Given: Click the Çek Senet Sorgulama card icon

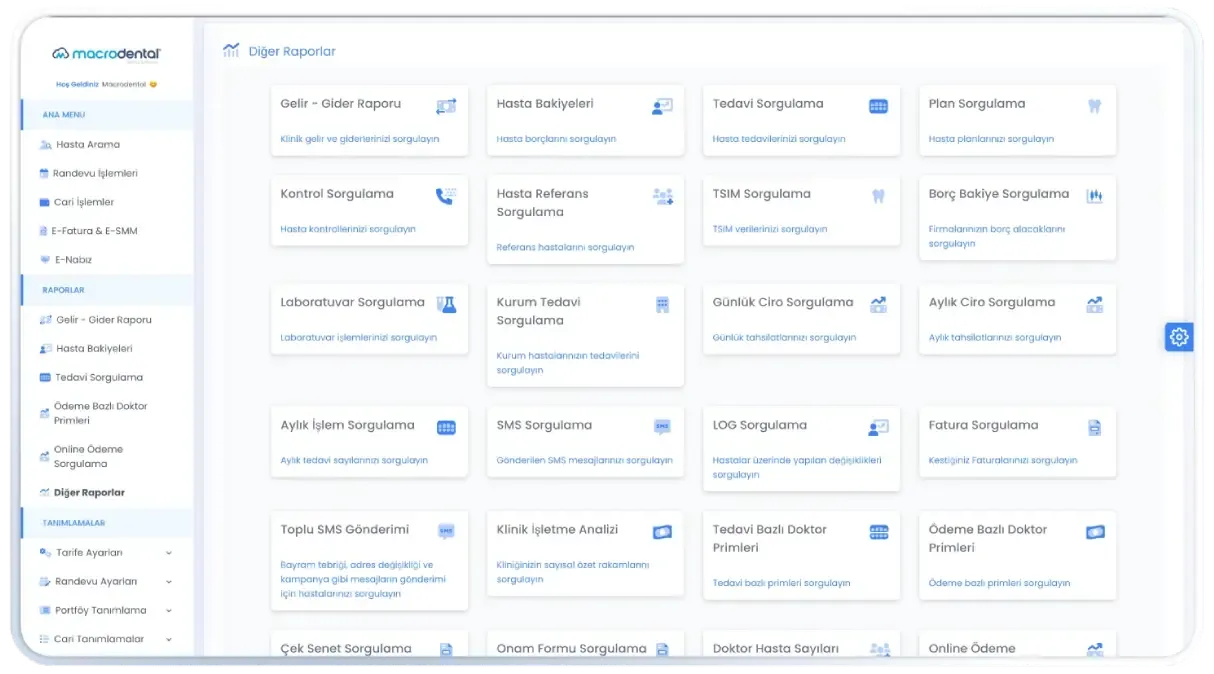Looking at the screenshot, I should tap(446, 649).
